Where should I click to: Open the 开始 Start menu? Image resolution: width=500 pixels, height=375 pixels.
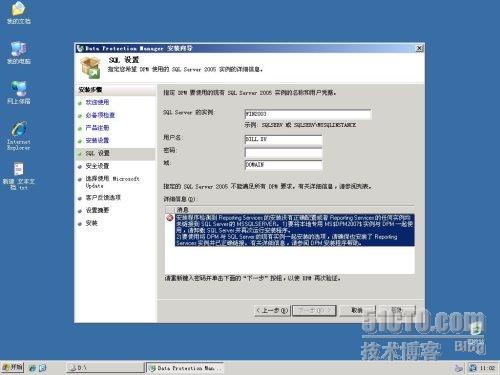12,368
